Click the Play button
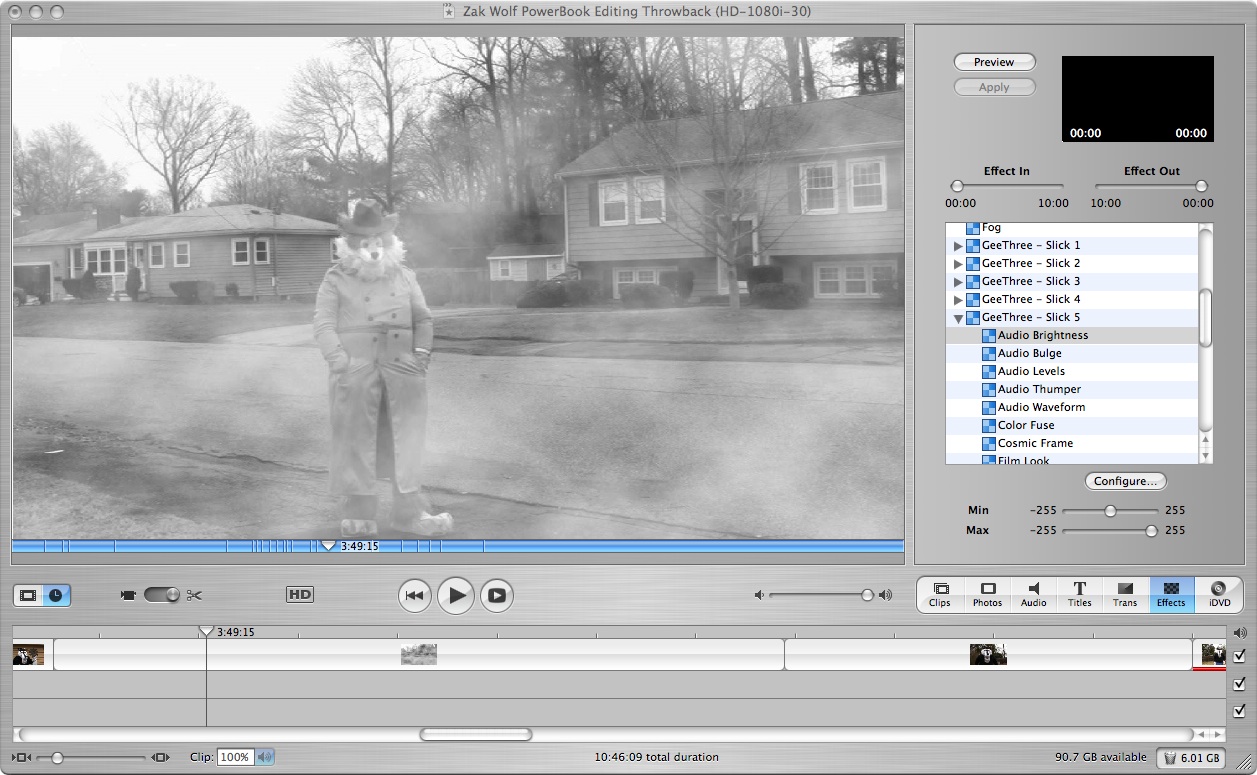 pyautogui.click(x=456, y=596)
